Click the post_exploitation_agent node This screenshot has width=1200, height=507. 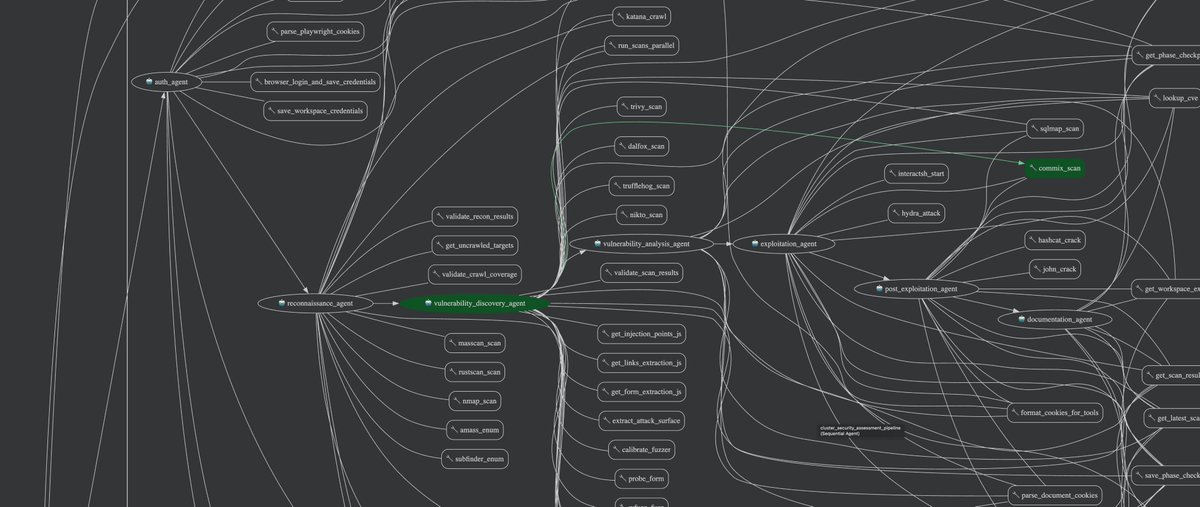tap(916, 289)
